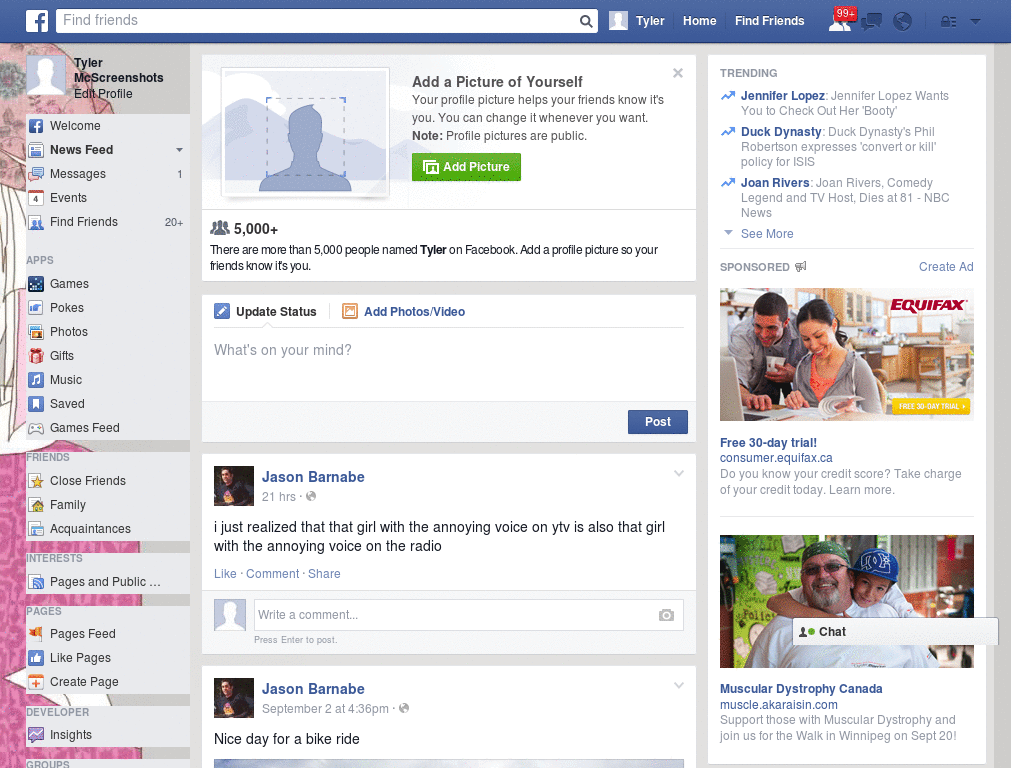The image size is (1024, 768).
Task: Click Comment on the annoying voice post
Action: click(x=272, y=574)
